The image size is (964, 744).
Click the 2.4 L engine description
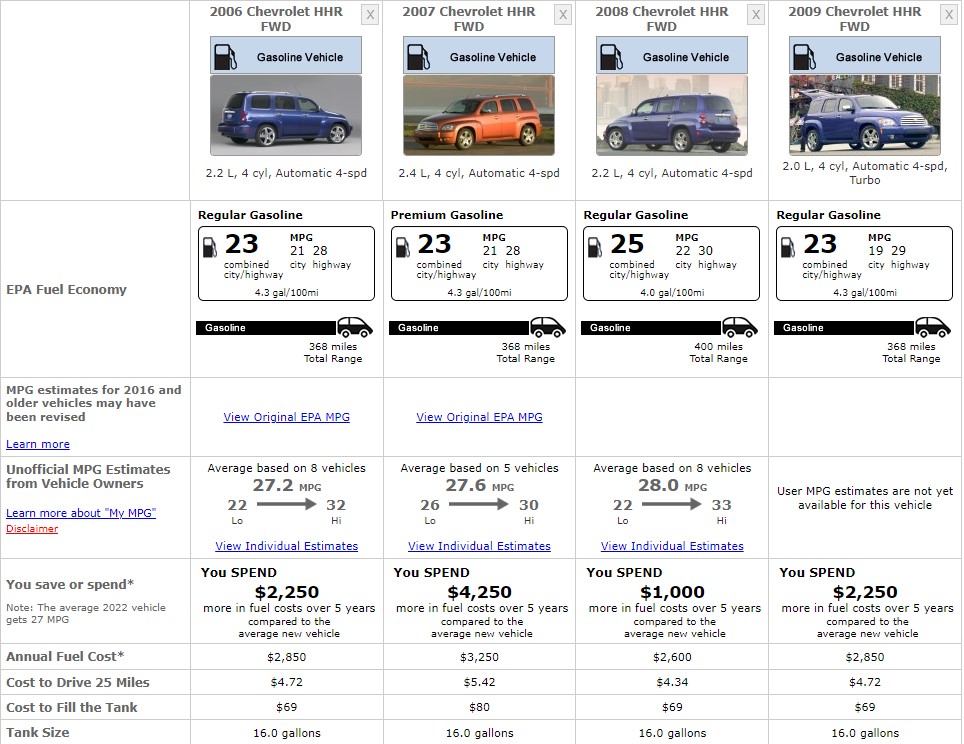coord(479,173)
